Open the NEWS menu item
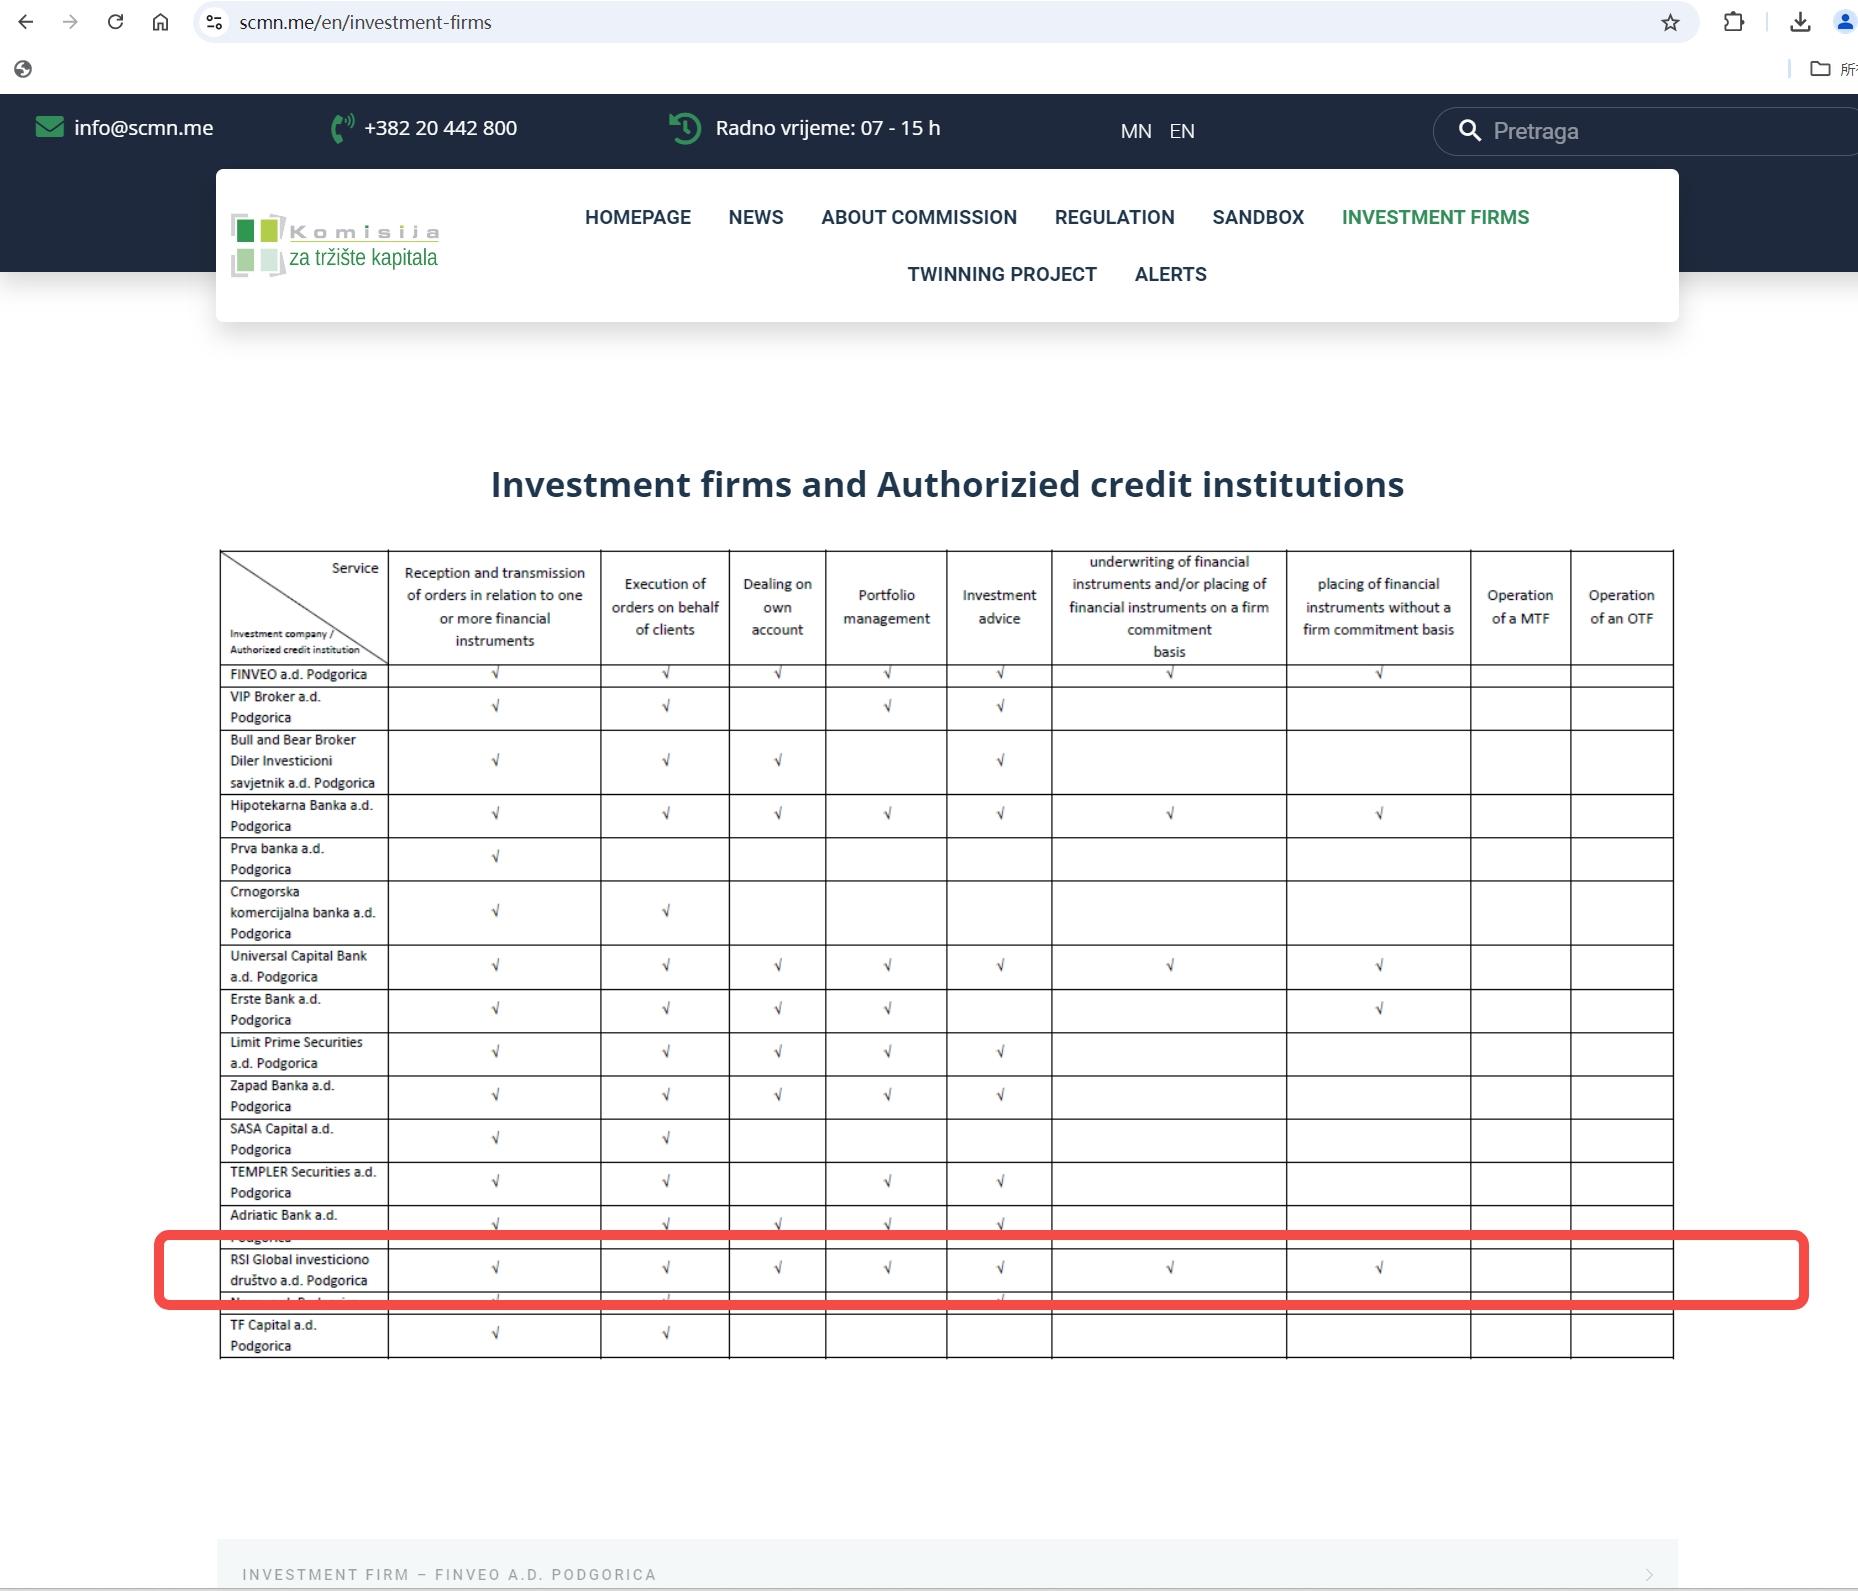 (756, 217)
